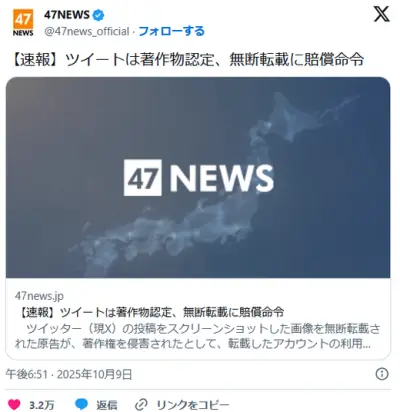Open the info circle icon beside timestamp
Viewport: 400px width, 412px height.
pos(382,374)
